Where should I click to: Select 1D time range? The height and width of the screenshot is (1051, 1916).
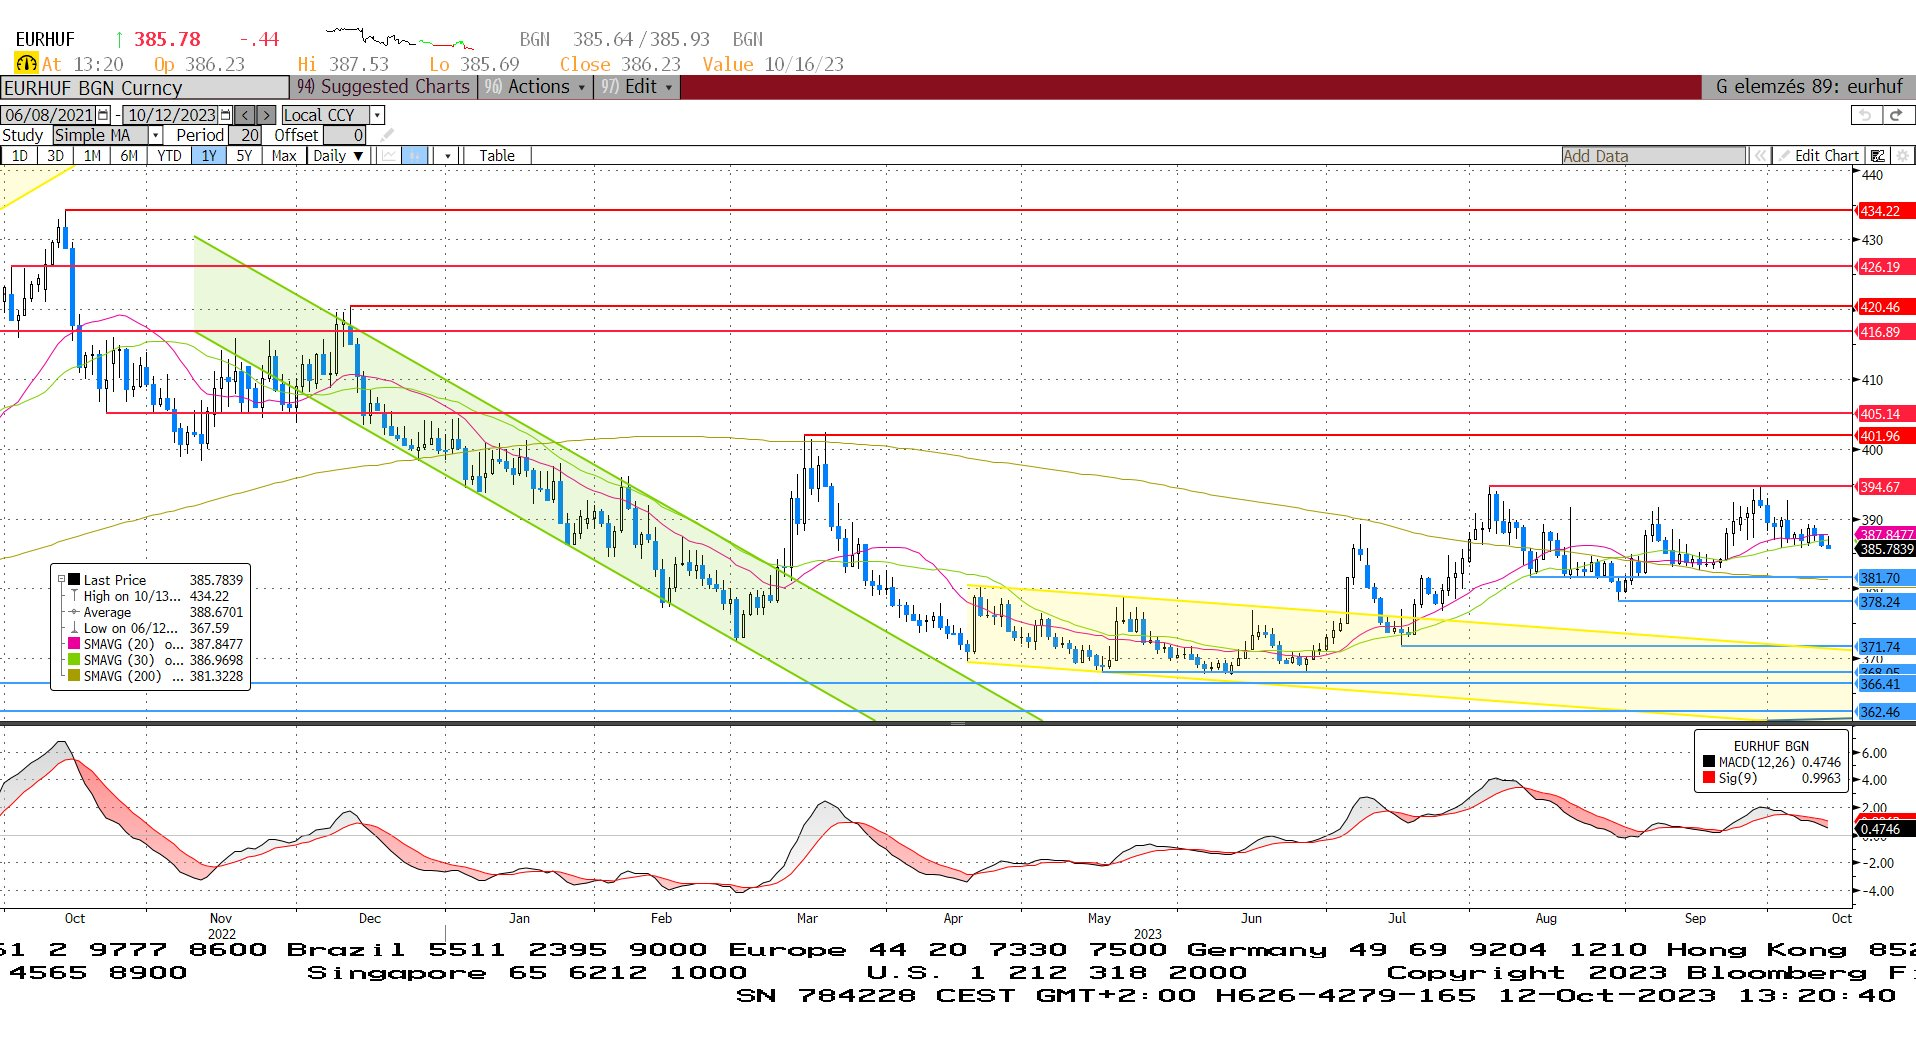(20, 155)
